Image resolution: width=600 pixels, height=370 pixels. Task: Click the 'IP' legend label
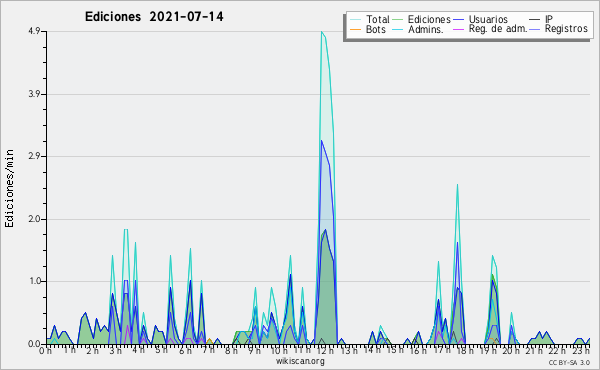[549, 19]
